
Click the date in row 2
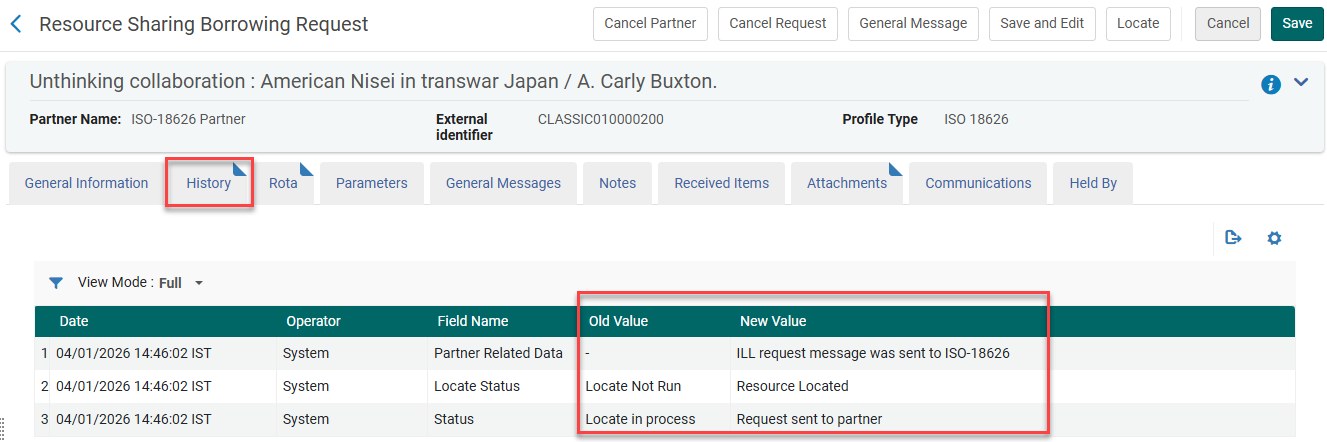[x=133, y=386]
